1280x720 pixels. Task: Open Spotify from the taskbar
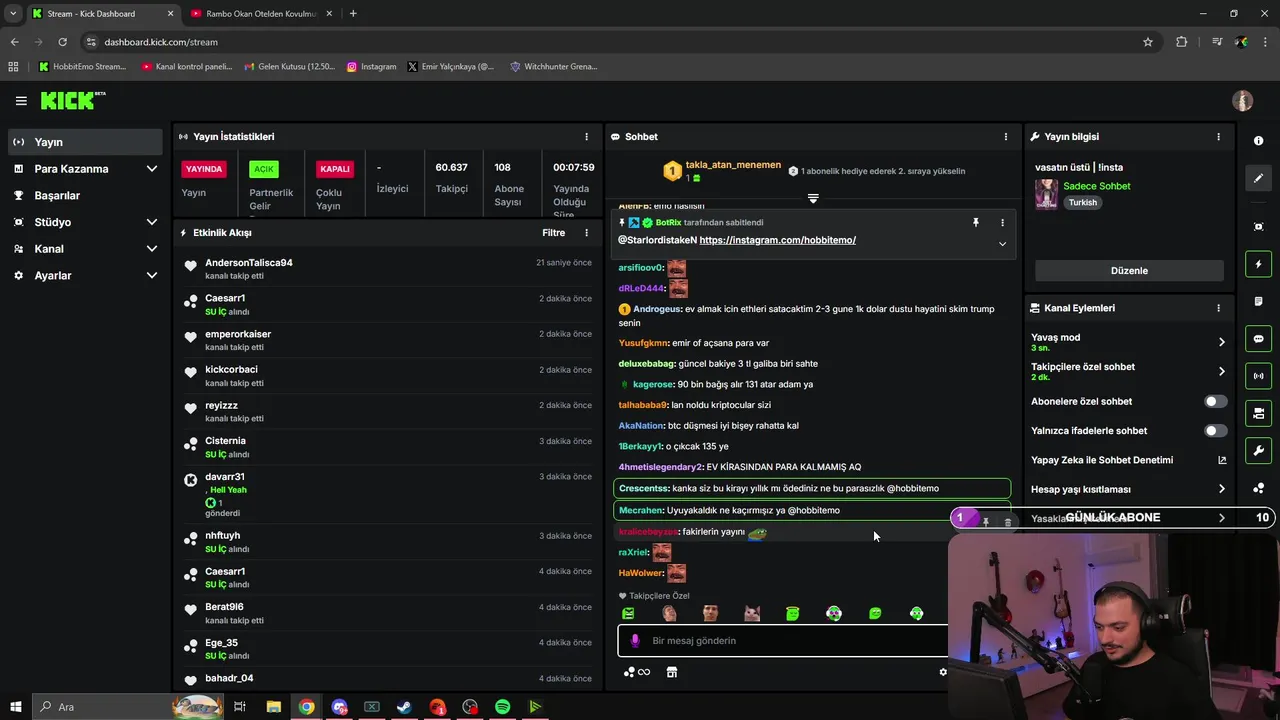click(503, 707)
